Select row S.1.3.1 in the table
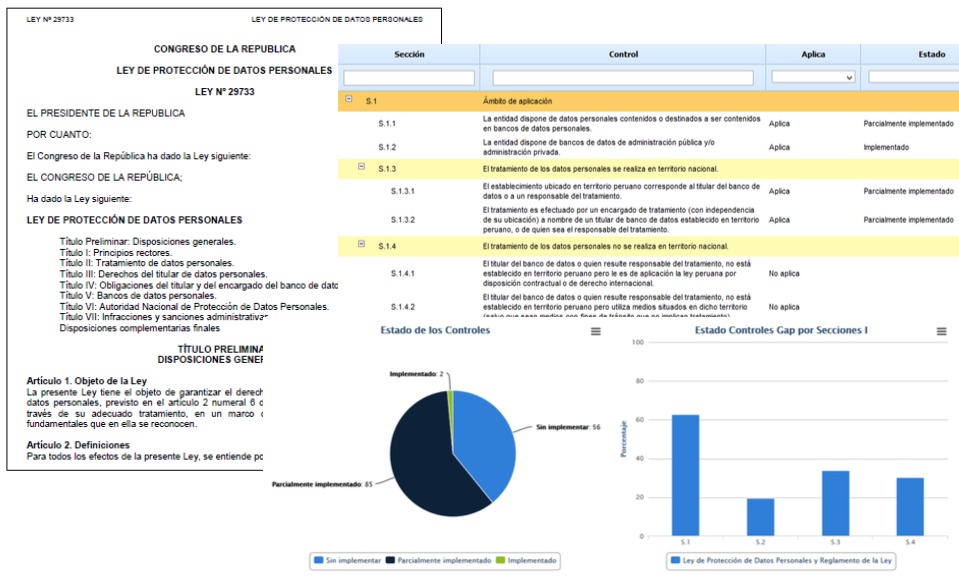Screen dimensions: 959x584 click(x=648, y=191)
